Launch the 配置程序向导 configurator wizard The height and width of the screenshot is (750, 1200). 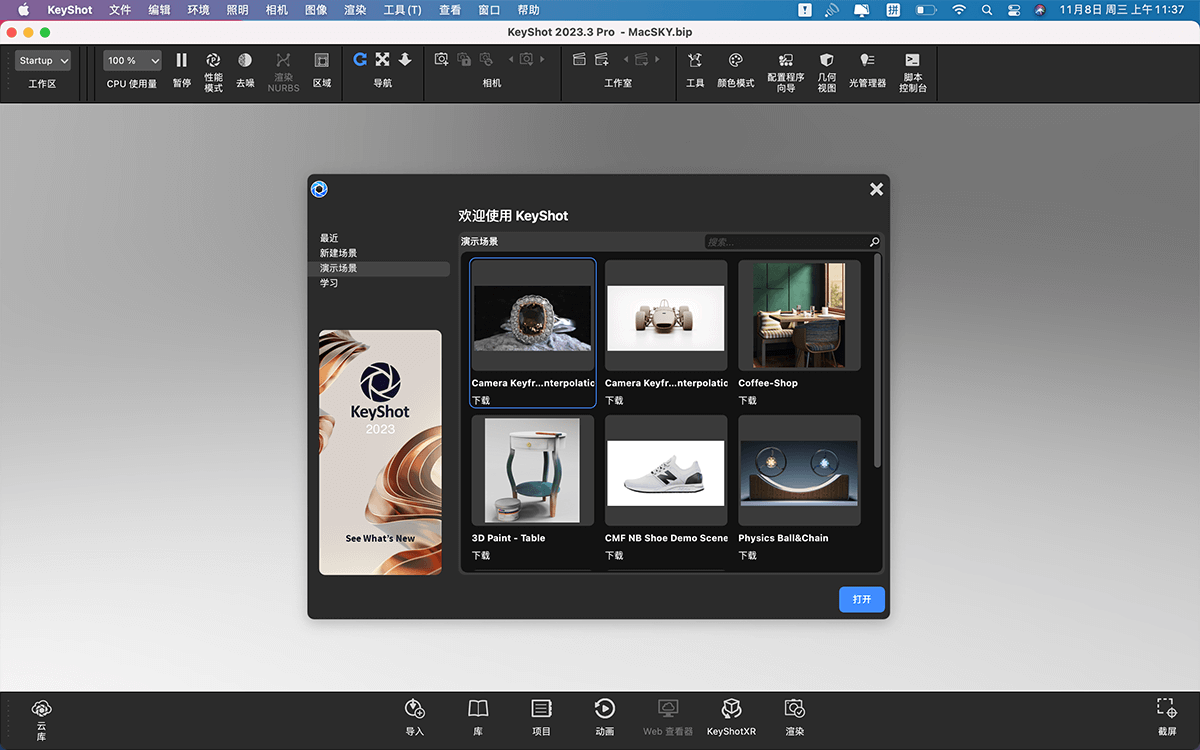[786, 61]
